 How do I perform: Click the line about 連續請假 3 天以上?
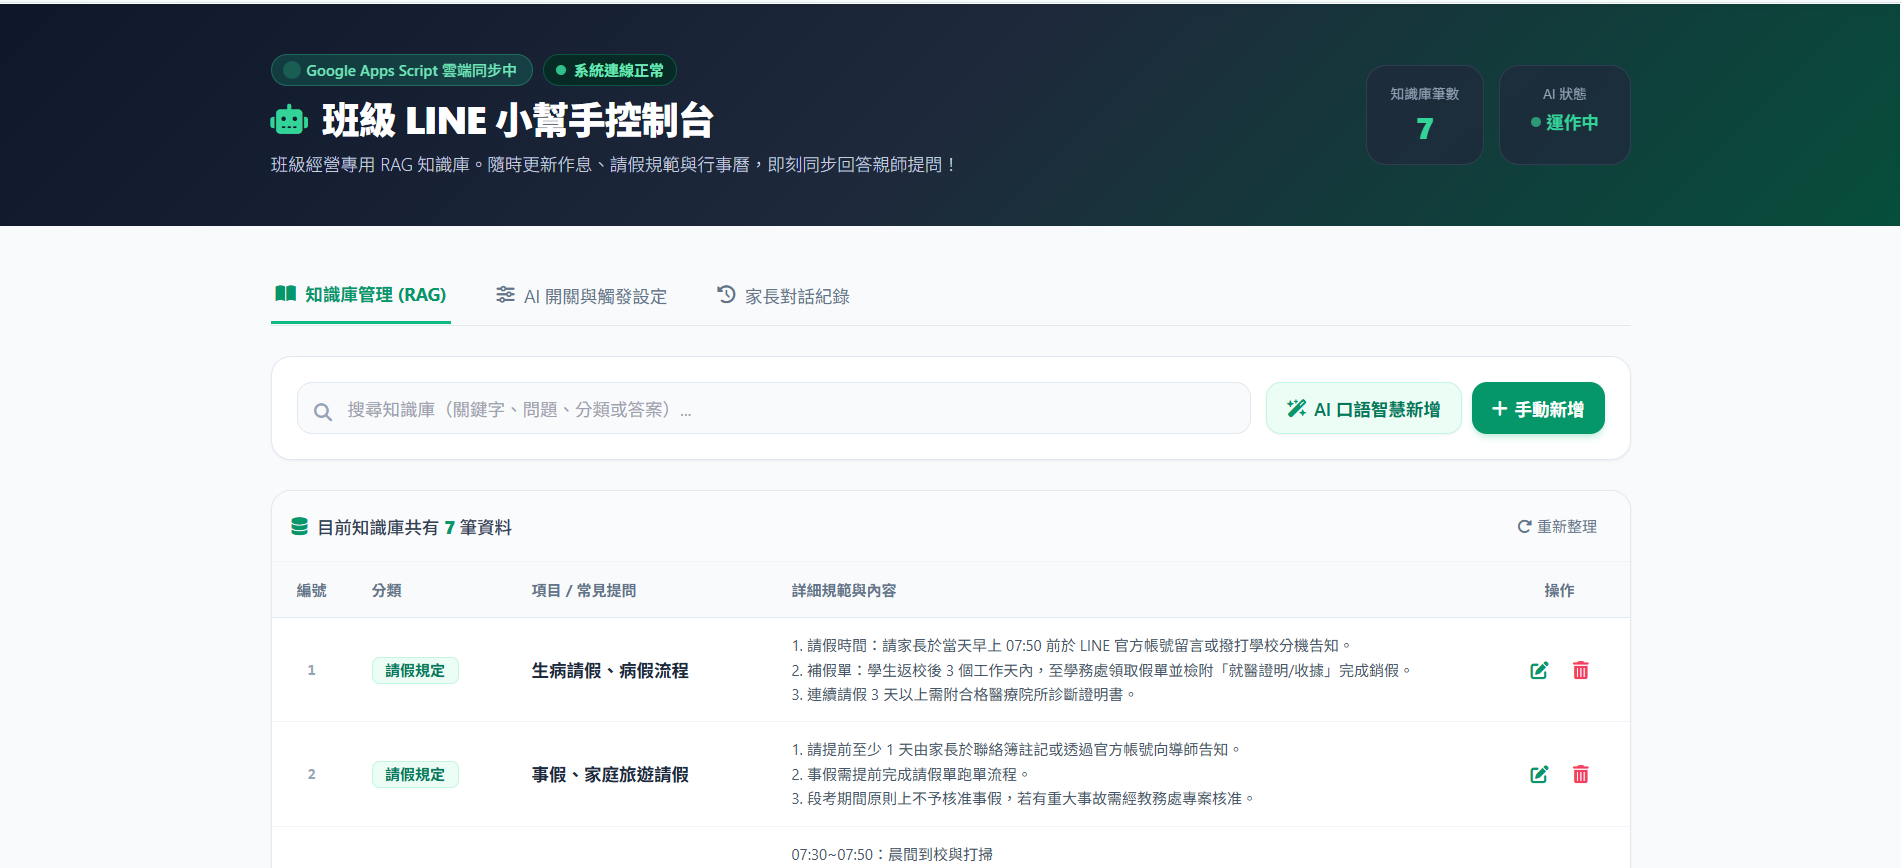(x=963, y=694)
